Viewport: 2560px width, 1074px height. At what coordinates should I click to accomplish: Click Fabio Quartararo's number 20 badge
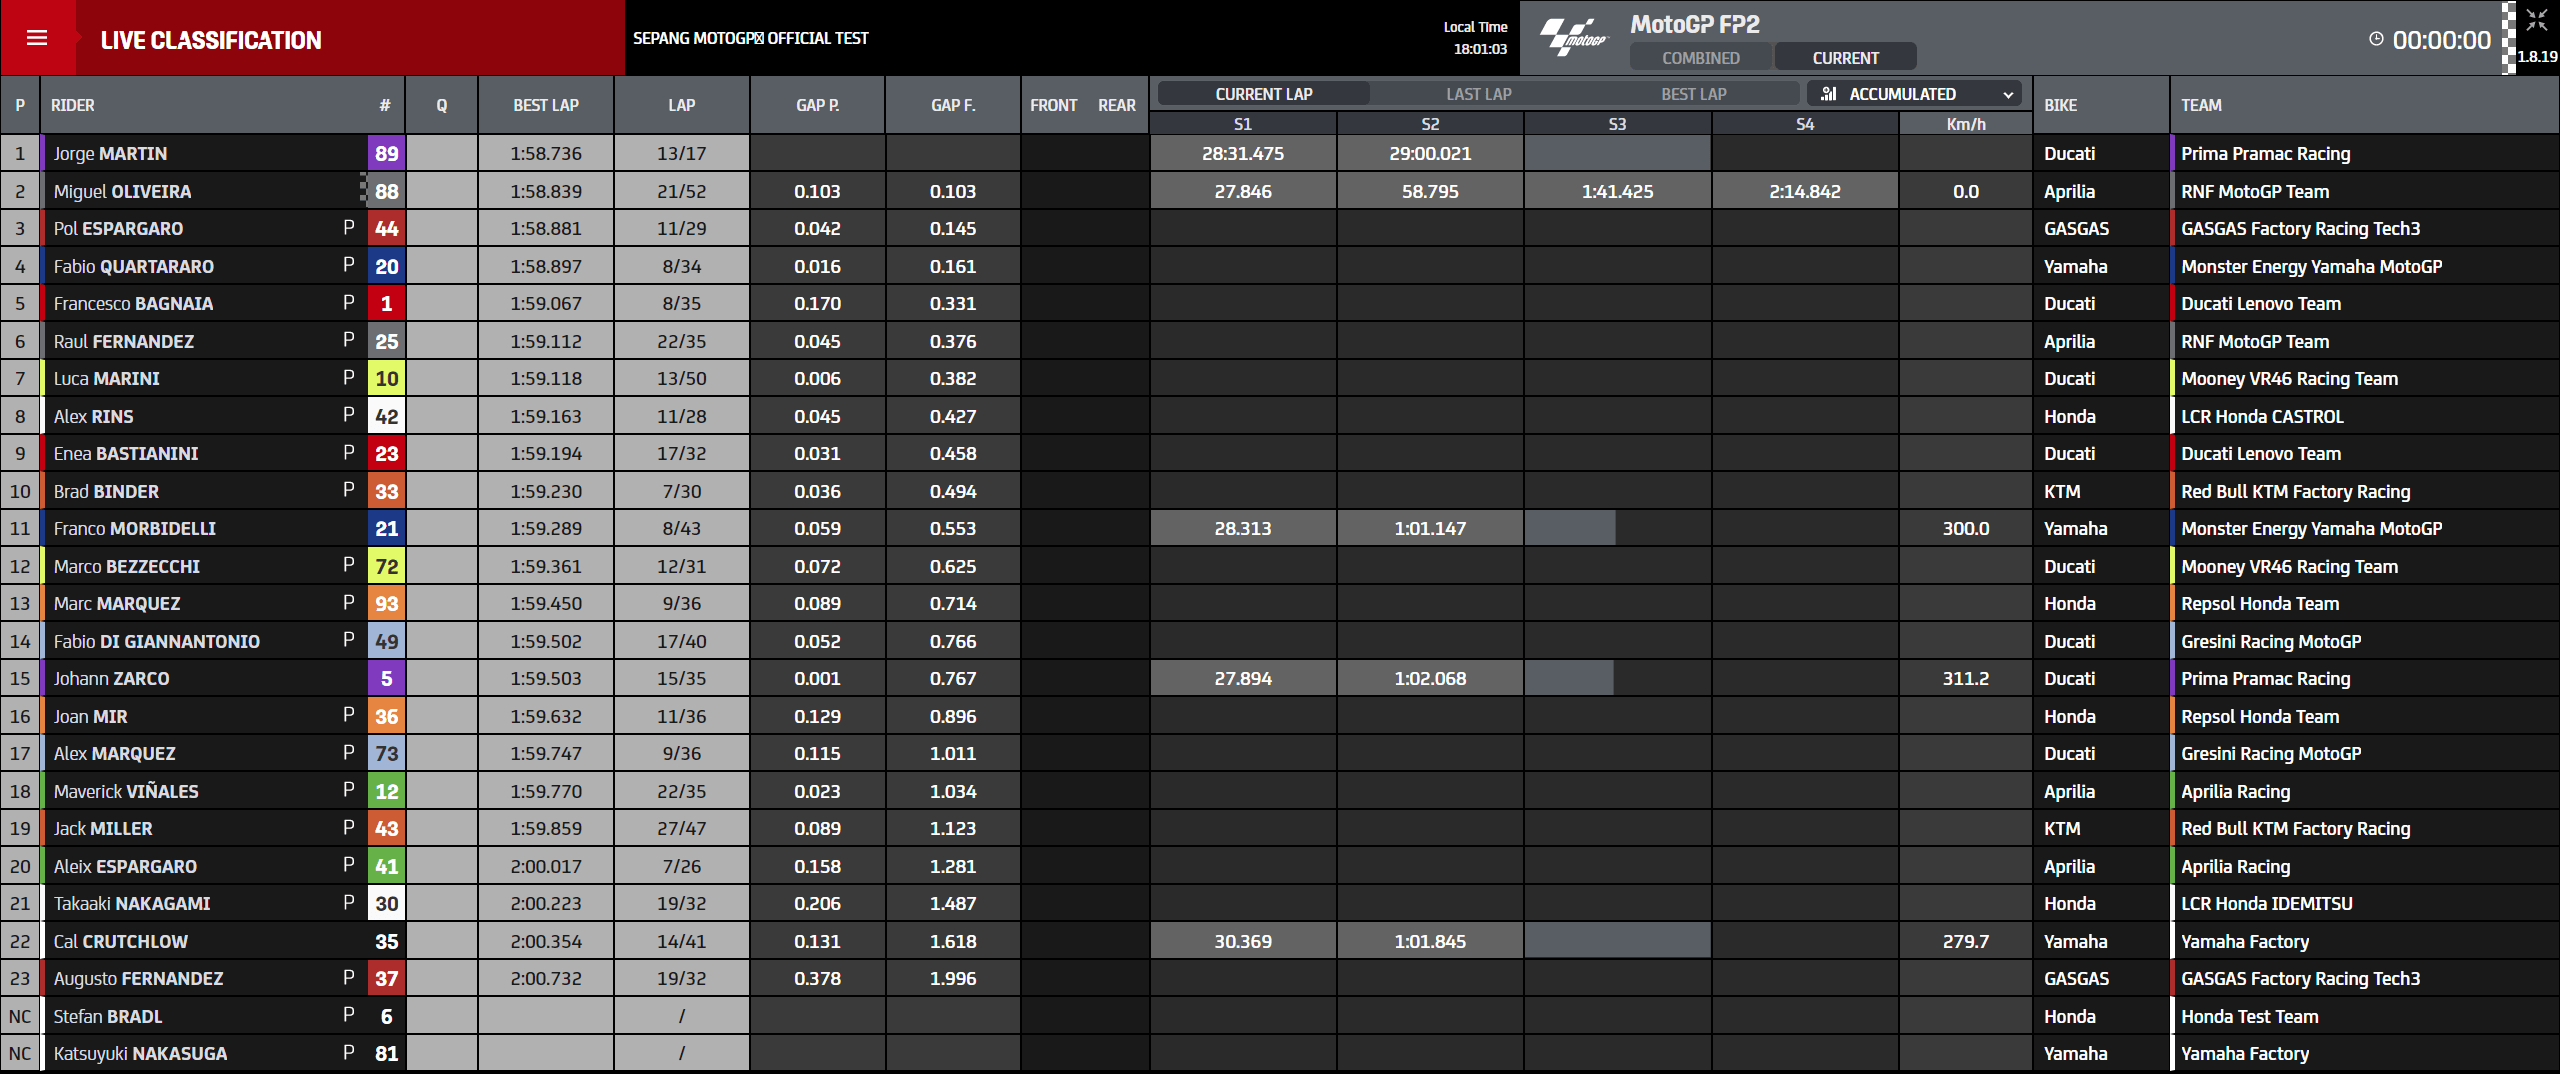point(386,267)
